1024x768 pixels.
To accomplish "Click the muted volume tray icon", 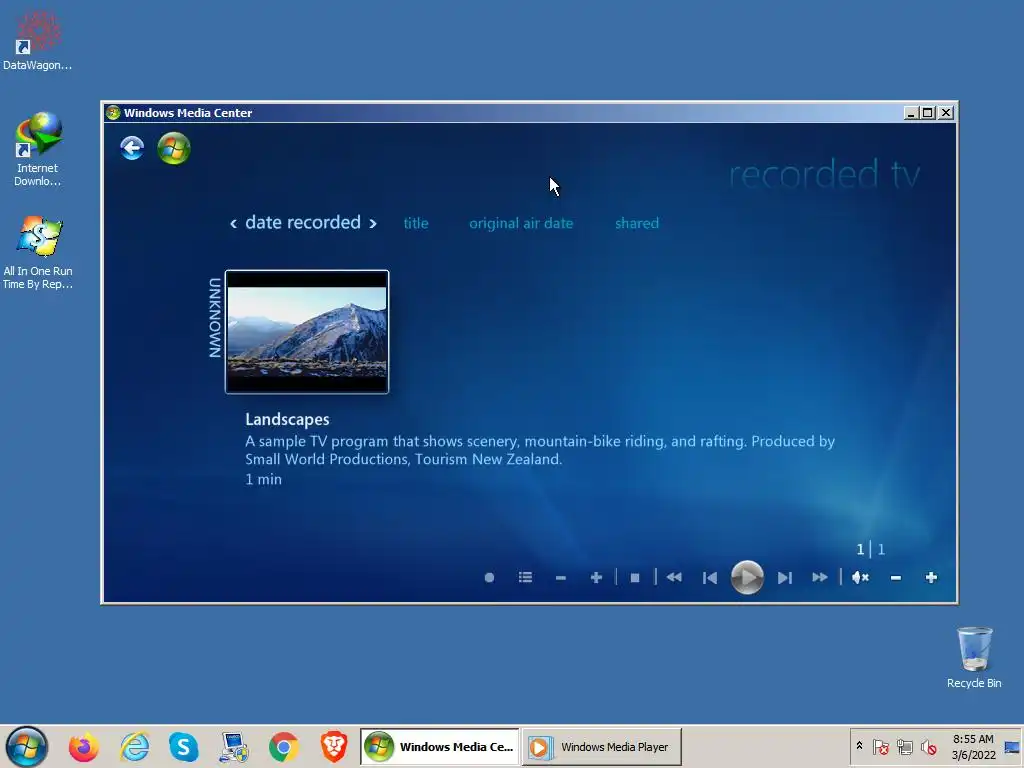I will point(928,746).
